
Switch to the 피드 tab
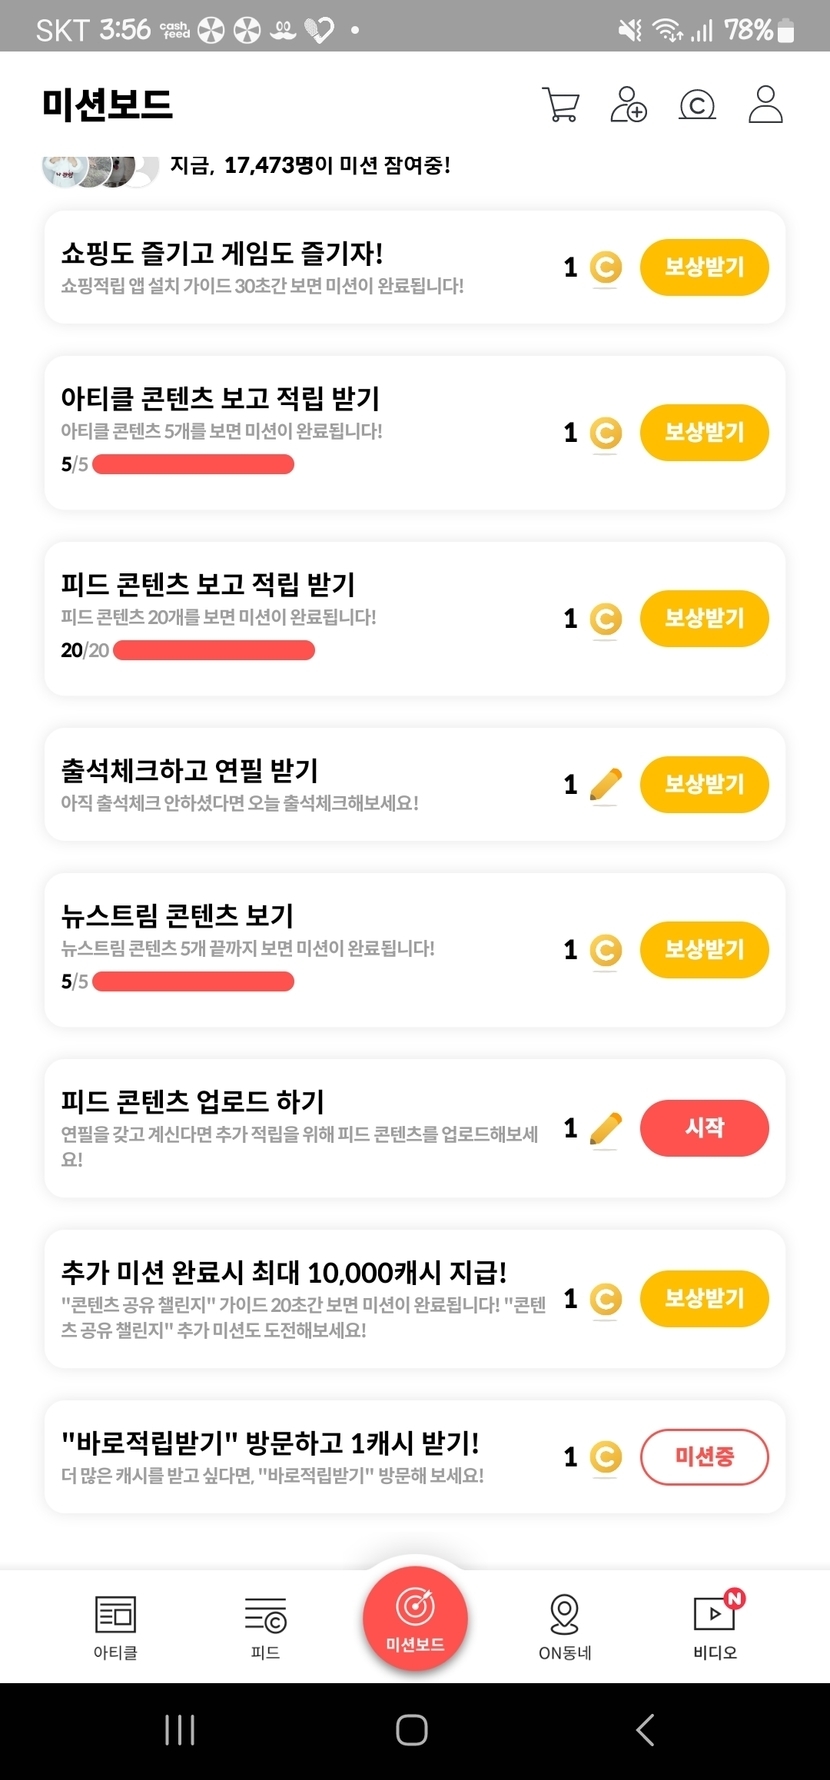(265, 1627)
